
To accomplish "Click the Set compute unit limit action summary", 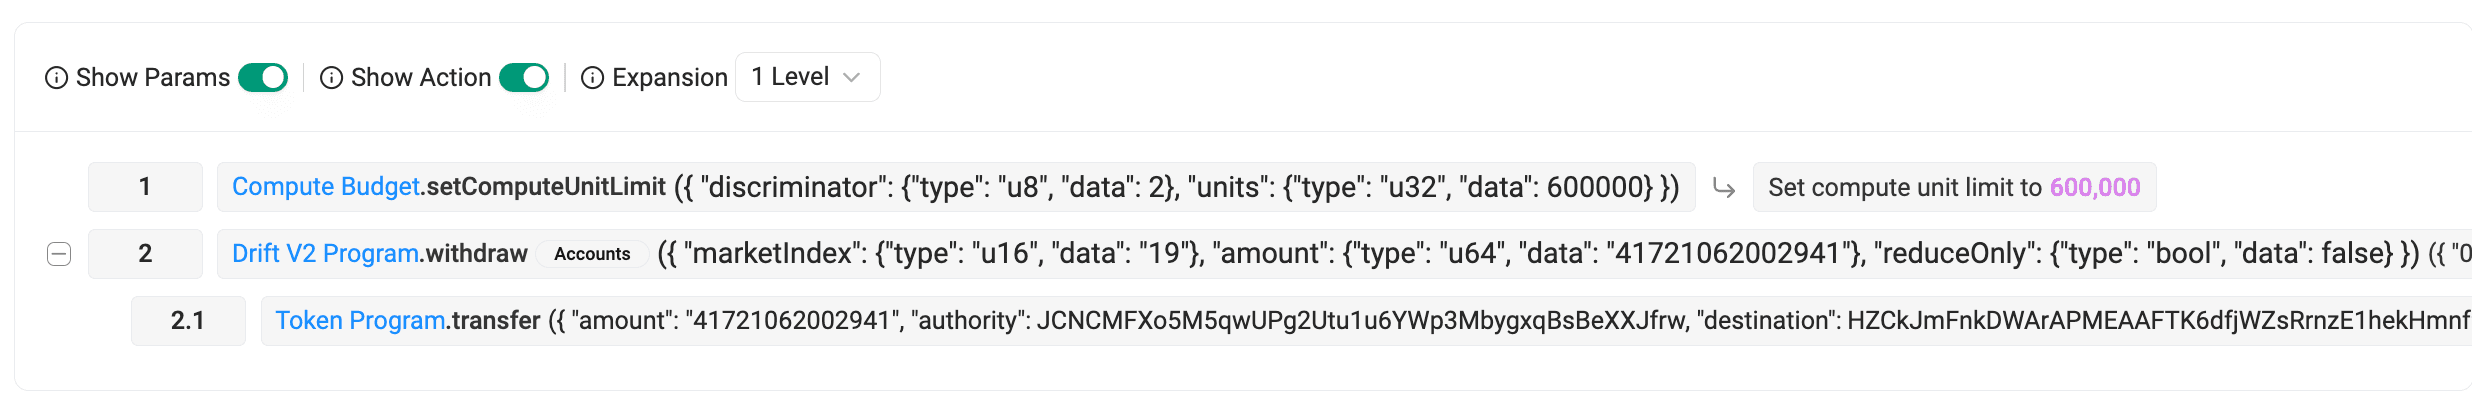I will tap(1904, 188).
